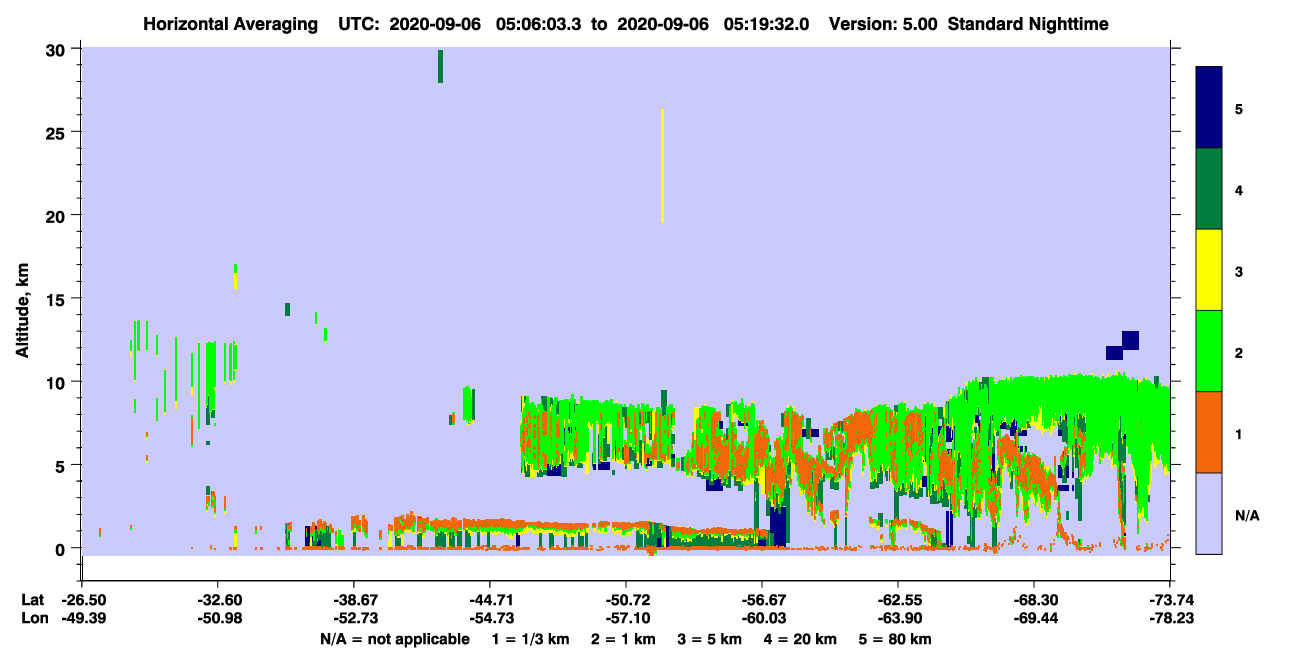Viewport: 1300px width, 667px height.
Task: Click 'Version: 5.00' in the title
Action: coord(883,24)
